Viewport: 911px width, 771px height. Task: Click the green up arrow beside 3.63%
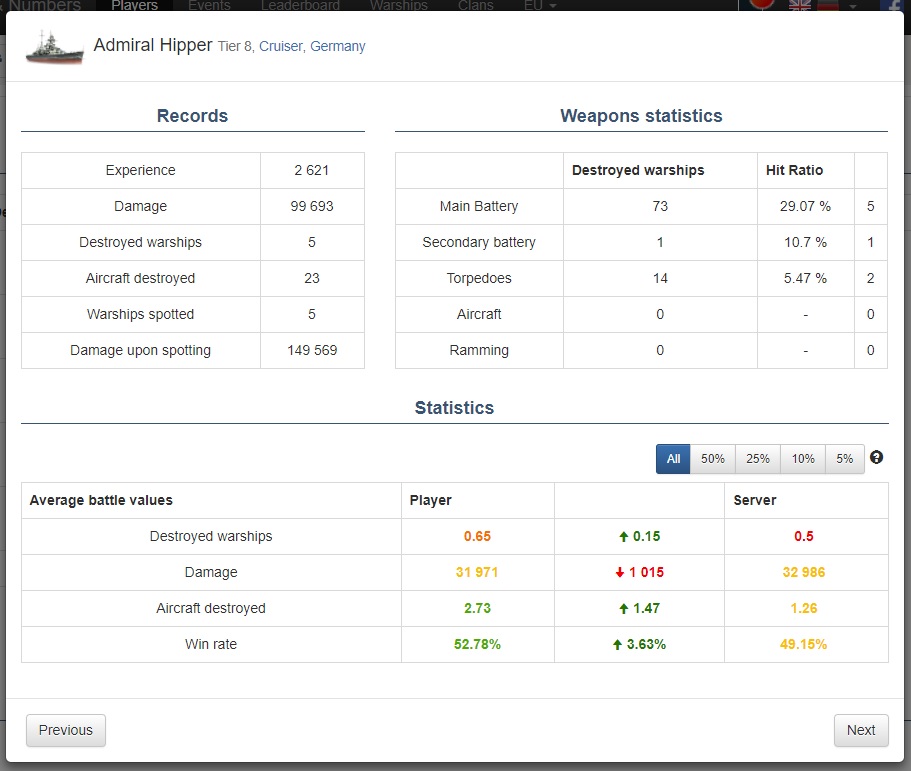pos(618,645)
